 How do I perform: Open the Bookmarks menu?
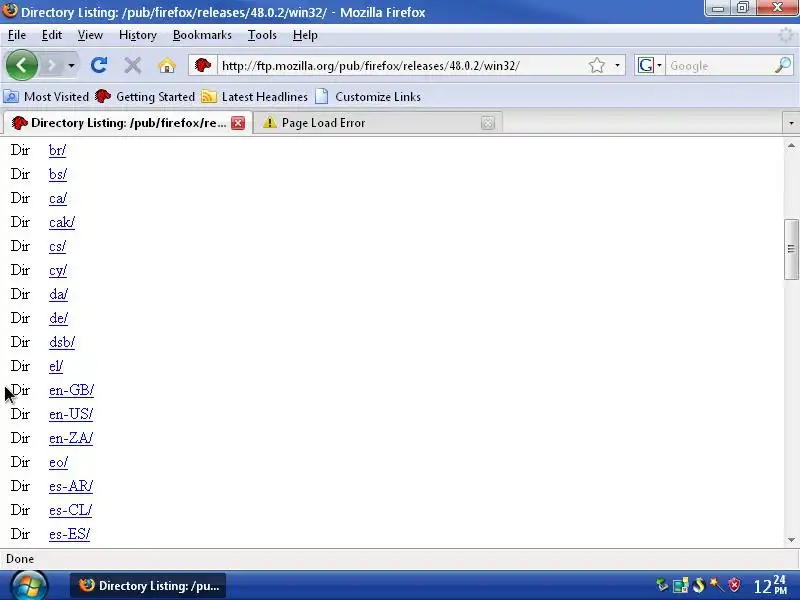pyautogui.click(x=202, y=35)
